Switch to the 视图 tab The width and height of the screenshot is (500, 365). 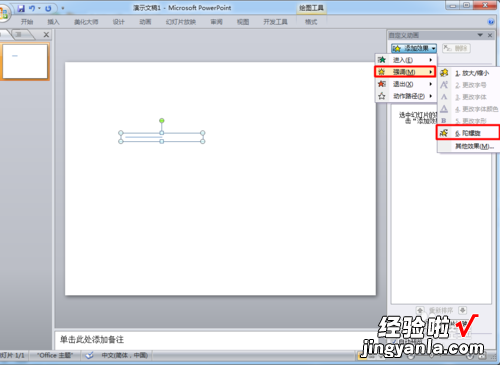(243, 22)
